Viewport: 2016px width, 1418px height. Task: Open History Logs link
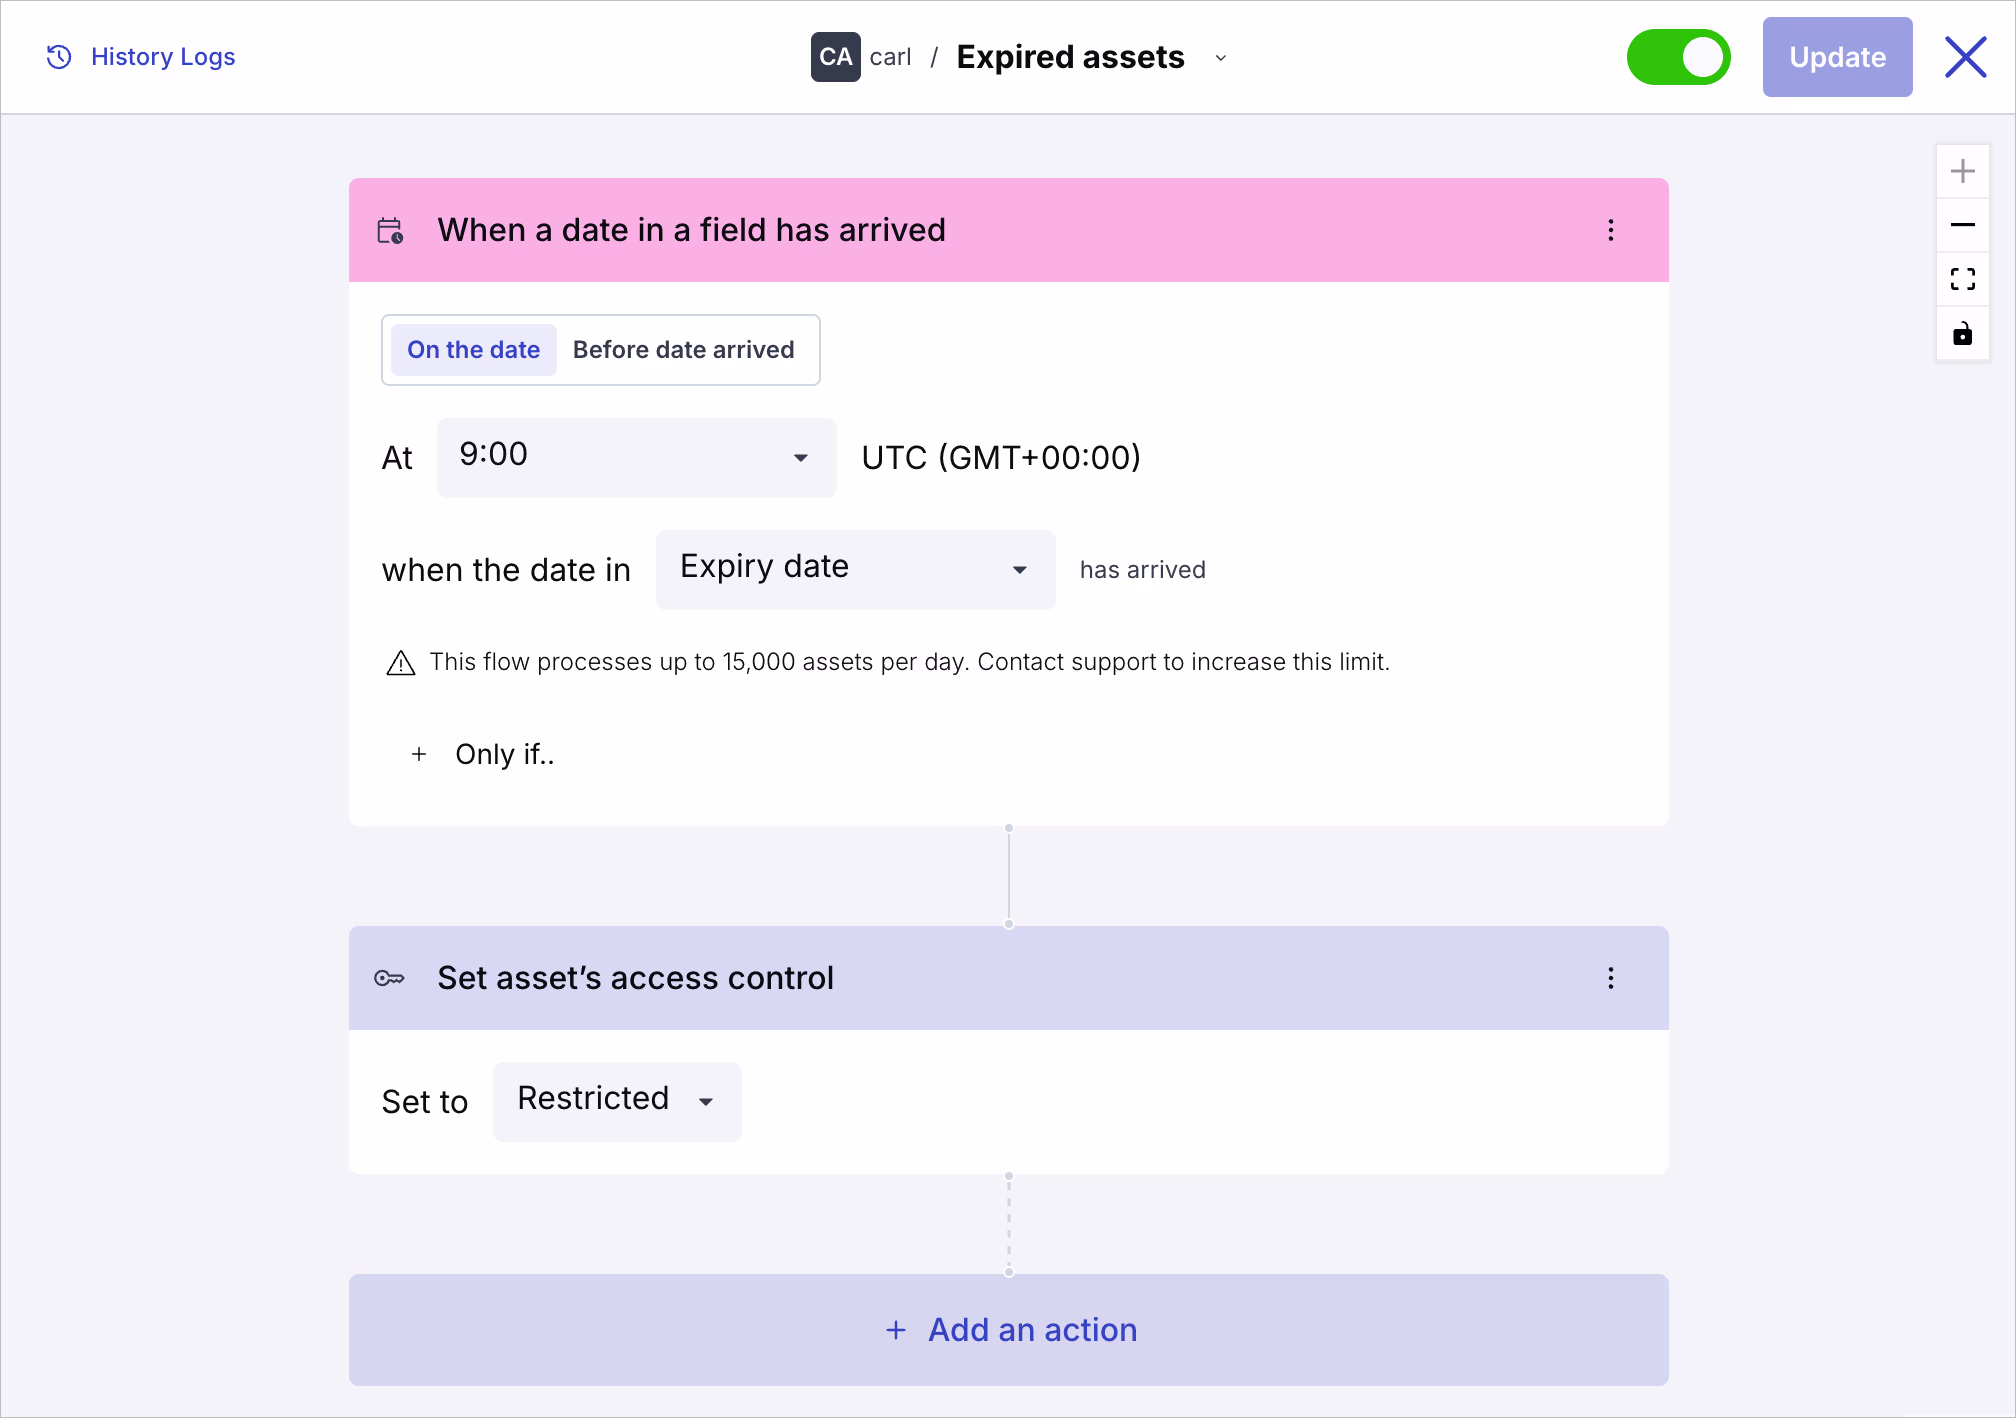(x=163, y=57)
